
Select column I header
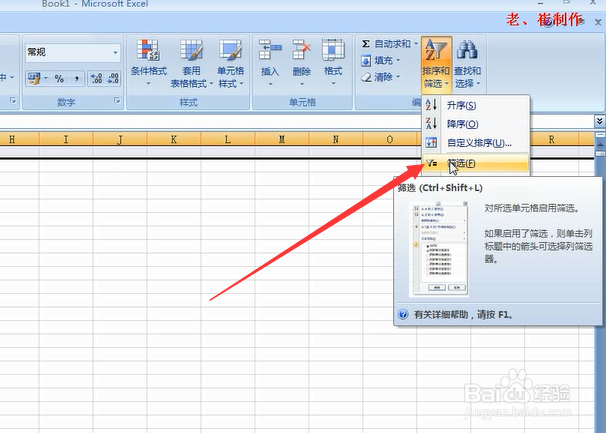66,139
